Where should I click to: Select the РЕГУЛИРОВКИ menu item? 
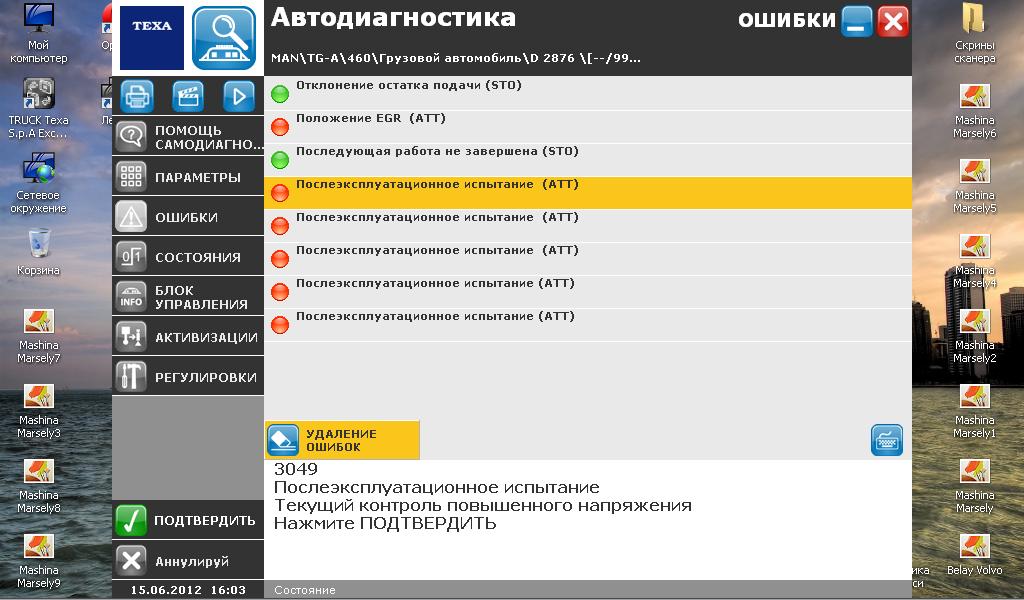188,377
